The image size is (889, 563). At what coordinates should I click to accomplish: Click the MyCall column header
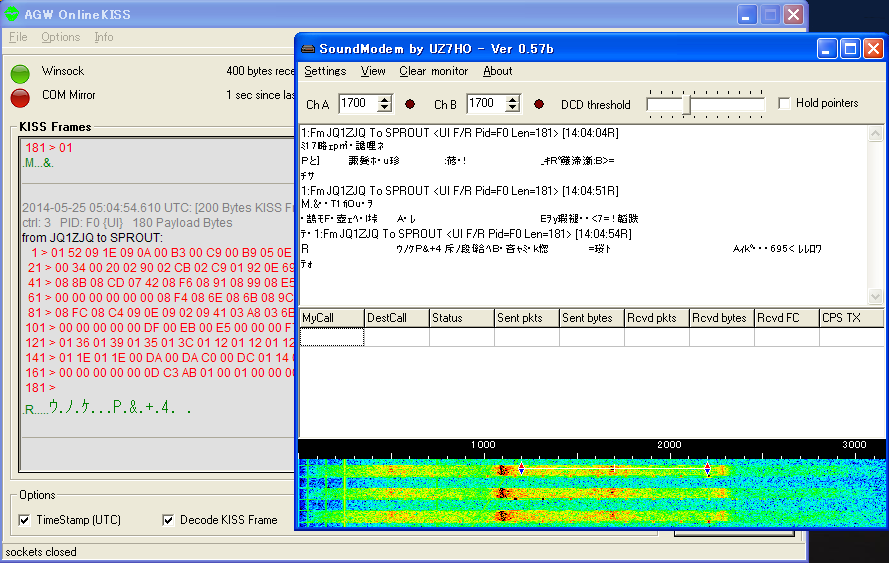pos(331,318)
